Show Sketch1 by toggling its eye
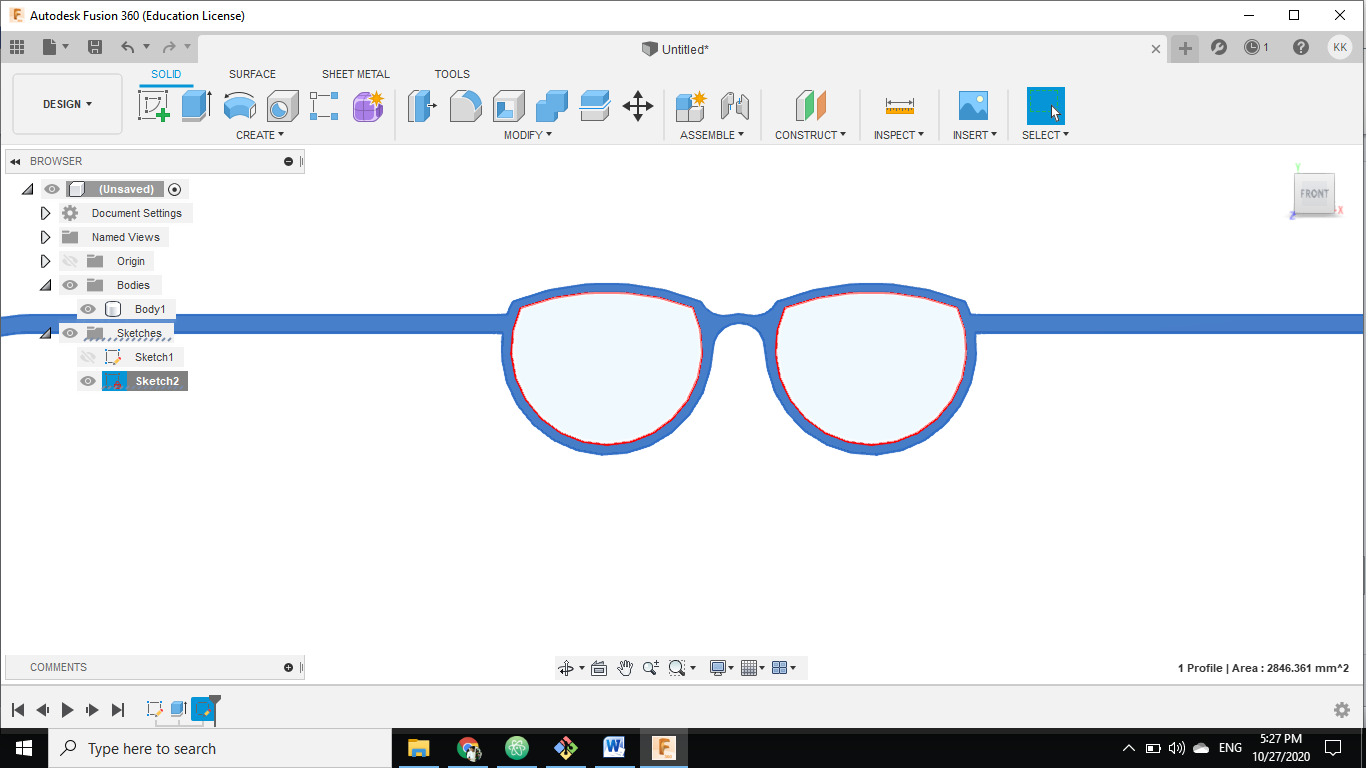This screenshot has height=768, width=1366. [x=88, y=357]
